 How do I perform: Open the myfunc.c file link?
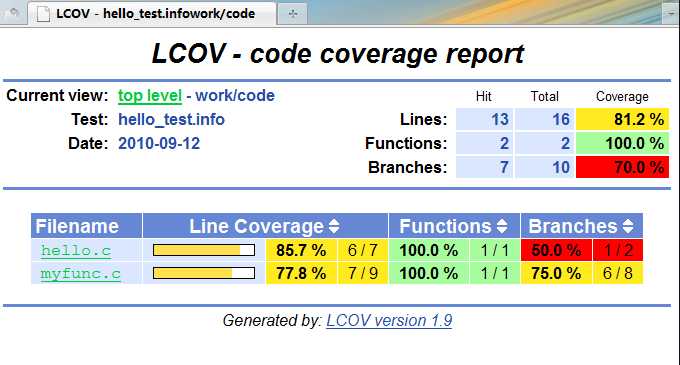point(81,274)
